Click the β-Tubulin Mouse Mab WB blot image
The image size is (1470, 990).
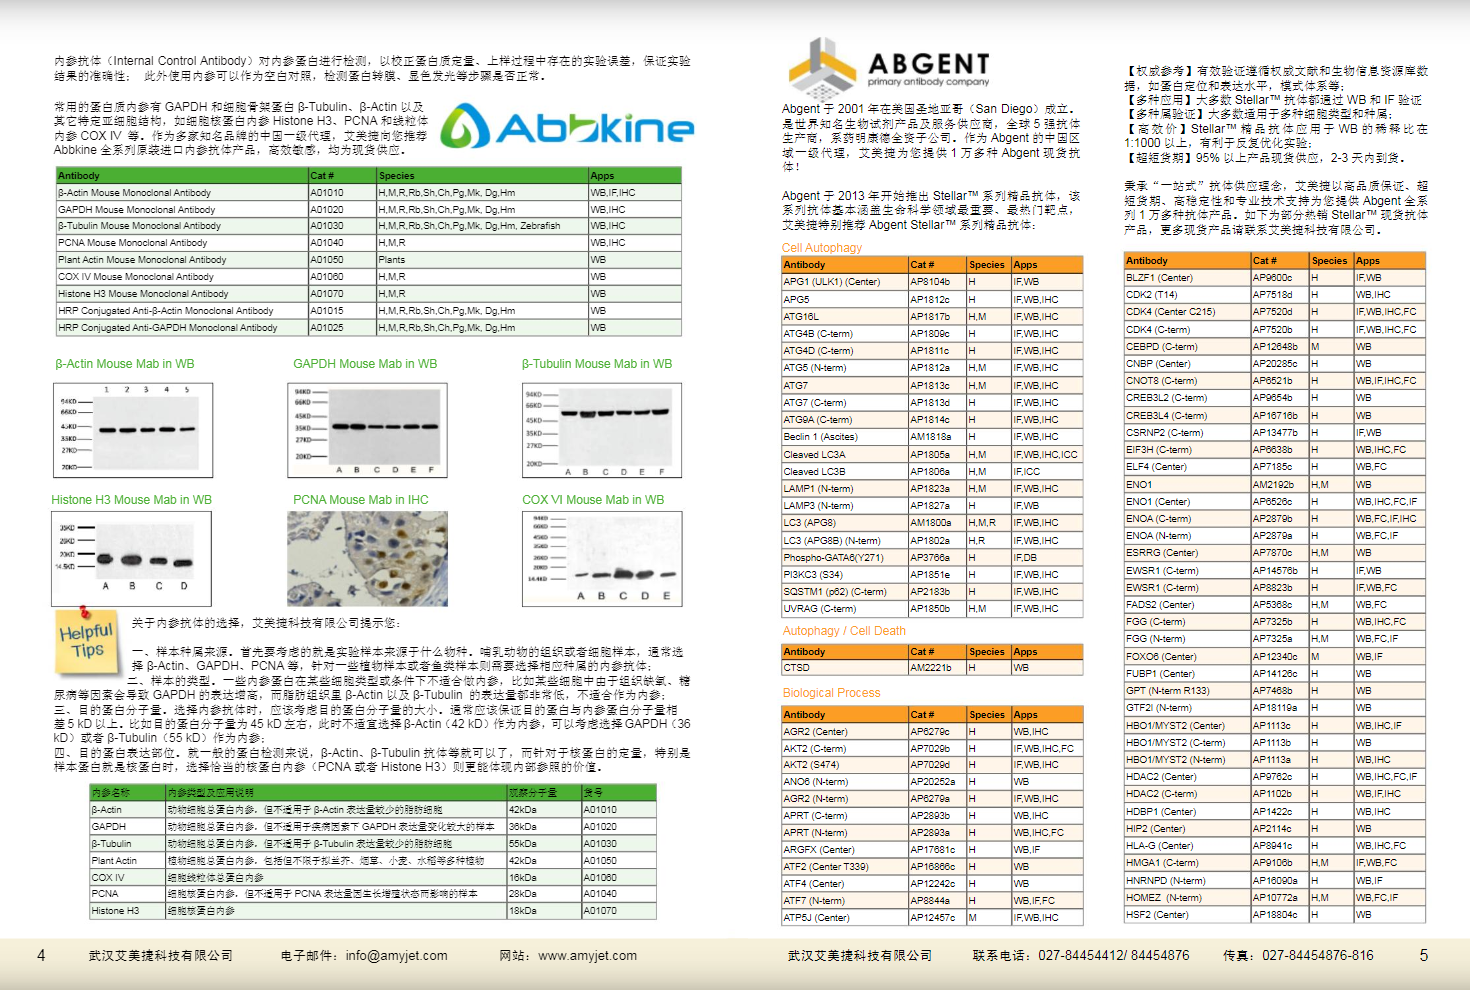pyautogui.click(x=600, y=430)
